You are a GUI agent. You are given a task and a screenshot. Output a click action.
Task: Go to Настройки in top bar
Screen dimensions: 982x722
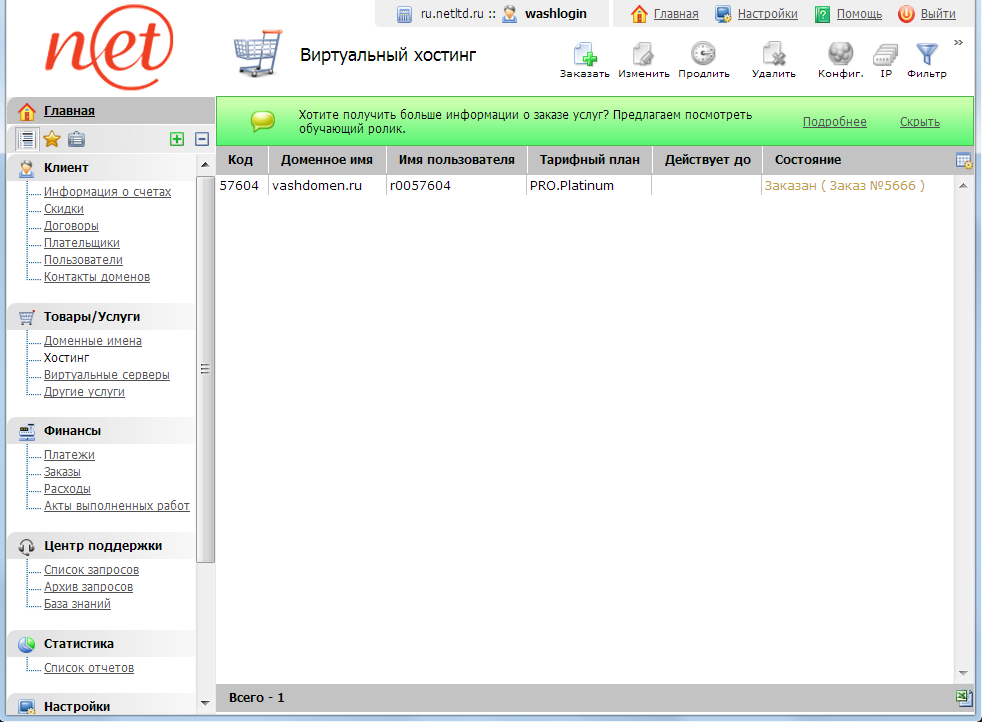[x=767, y=14]
